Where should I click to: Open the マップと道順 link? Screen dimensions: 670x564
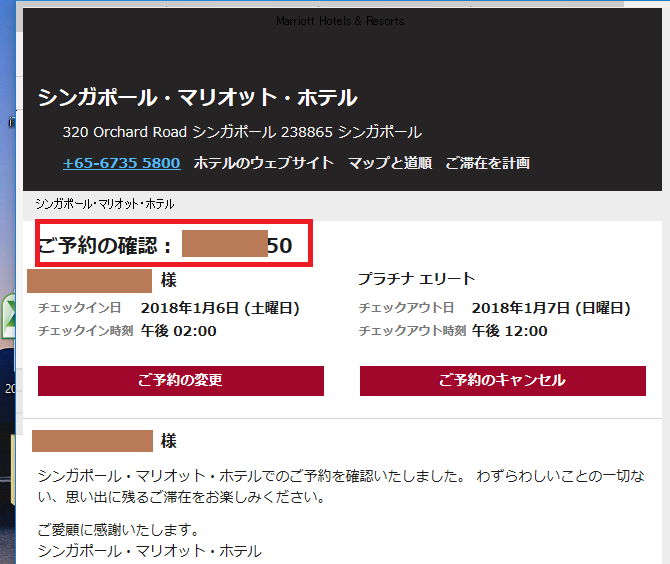pyautogui.click(x=390, y=163)
